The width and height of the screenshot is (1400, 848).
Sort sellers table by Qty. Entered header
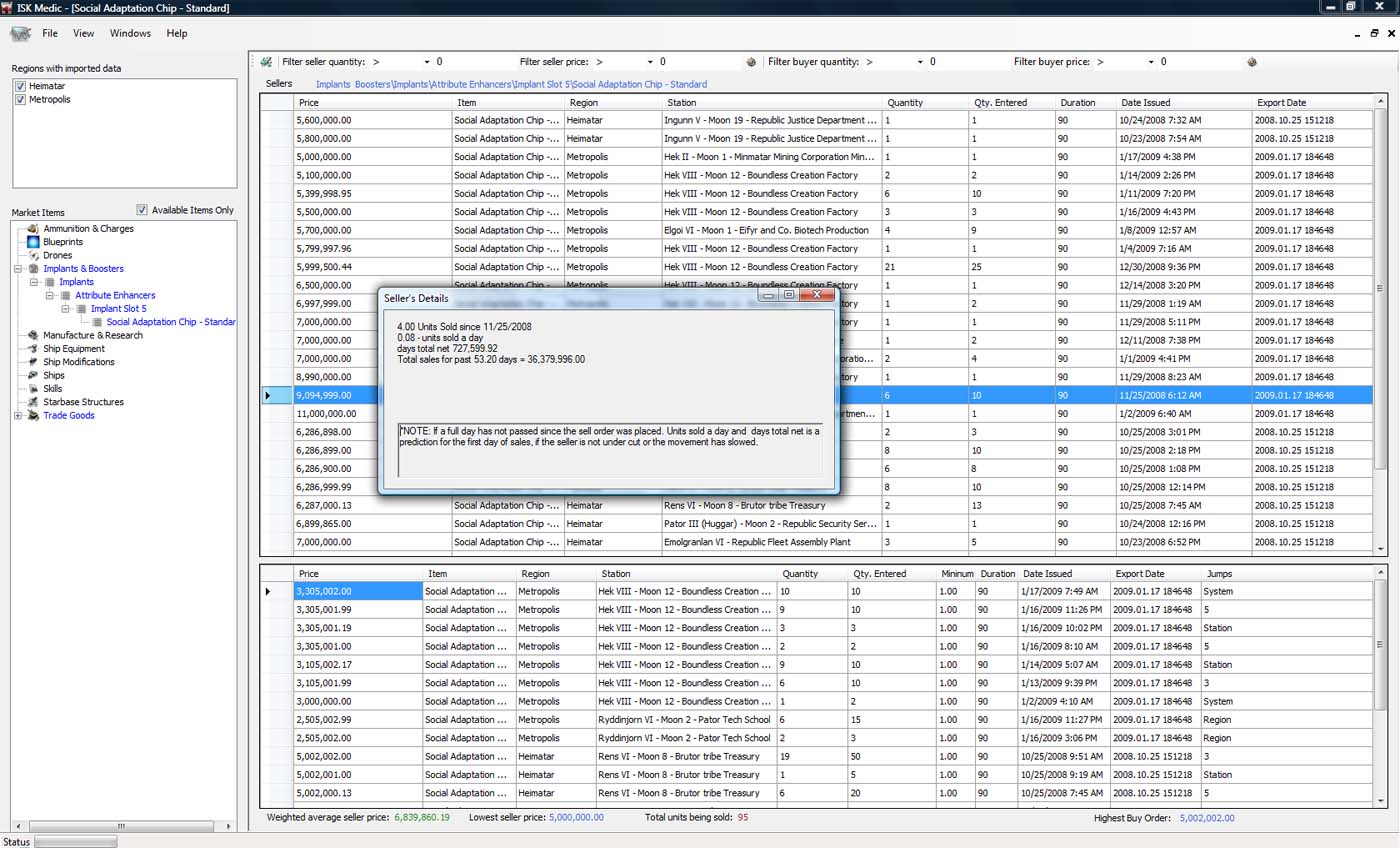[x=1012, y=103]
